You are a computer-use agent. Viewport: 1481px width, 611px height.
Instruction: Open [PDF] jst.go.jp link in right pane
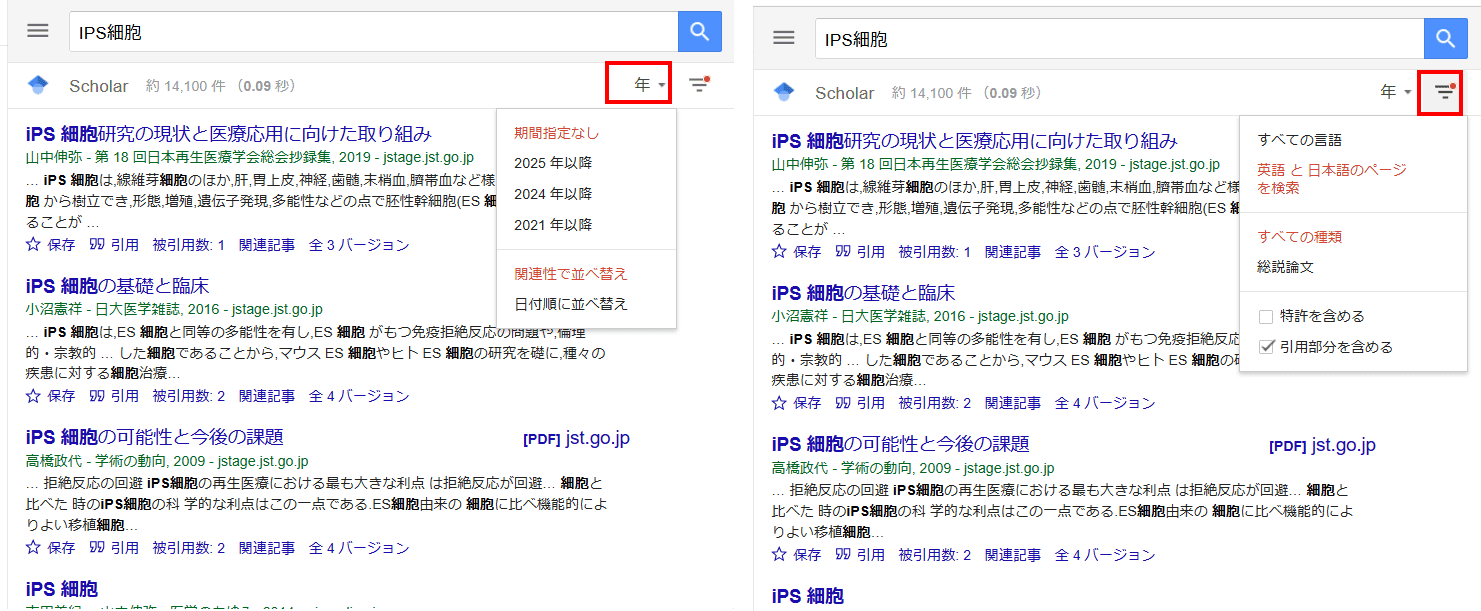(1322, 445)
